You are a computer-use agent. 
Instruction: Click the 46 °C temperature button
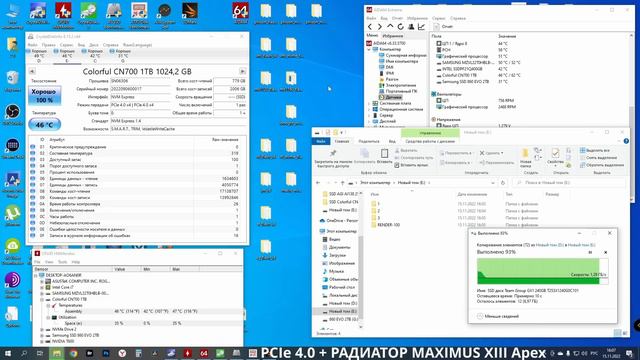tap(44, 124)
